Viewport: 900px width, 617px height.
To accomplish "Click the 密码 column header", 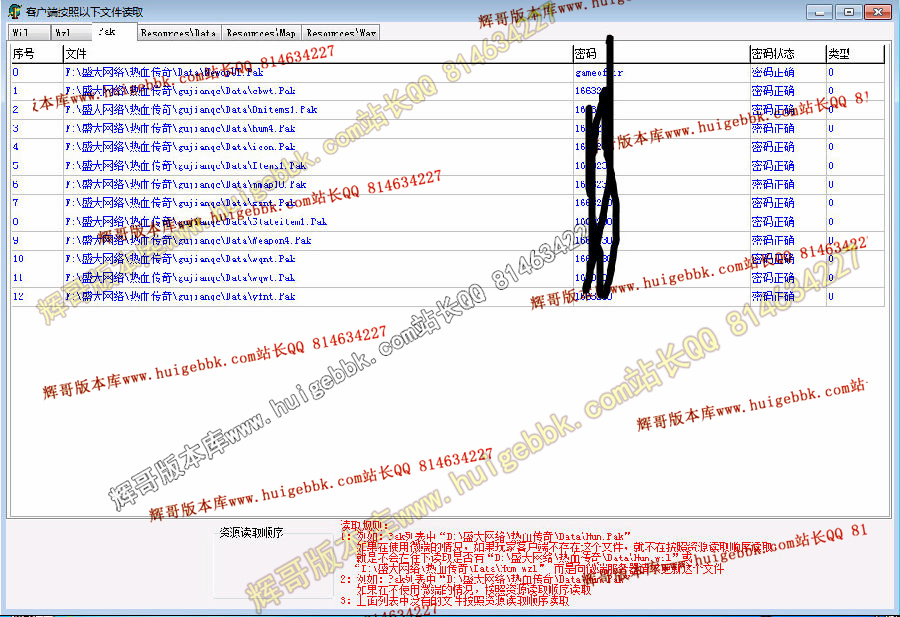I will [x=661, y=53].
